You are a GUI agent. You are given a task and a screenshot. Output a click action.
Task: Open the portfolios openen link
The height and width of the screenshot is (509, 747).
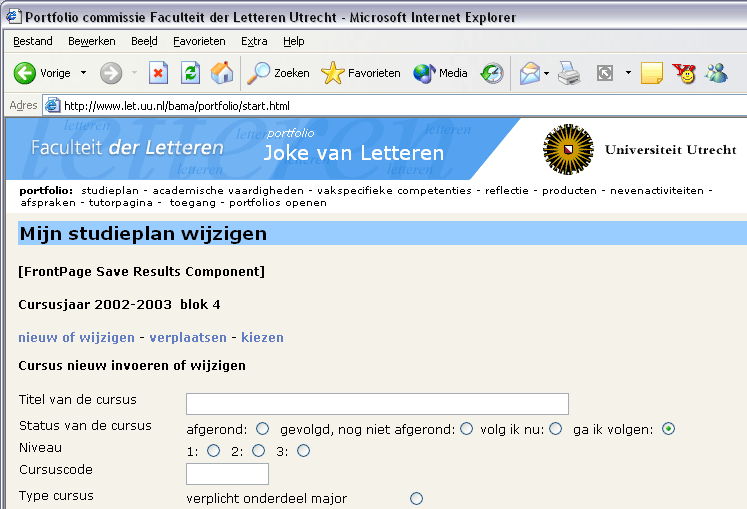pyautogui.click(x=278, y=203)
